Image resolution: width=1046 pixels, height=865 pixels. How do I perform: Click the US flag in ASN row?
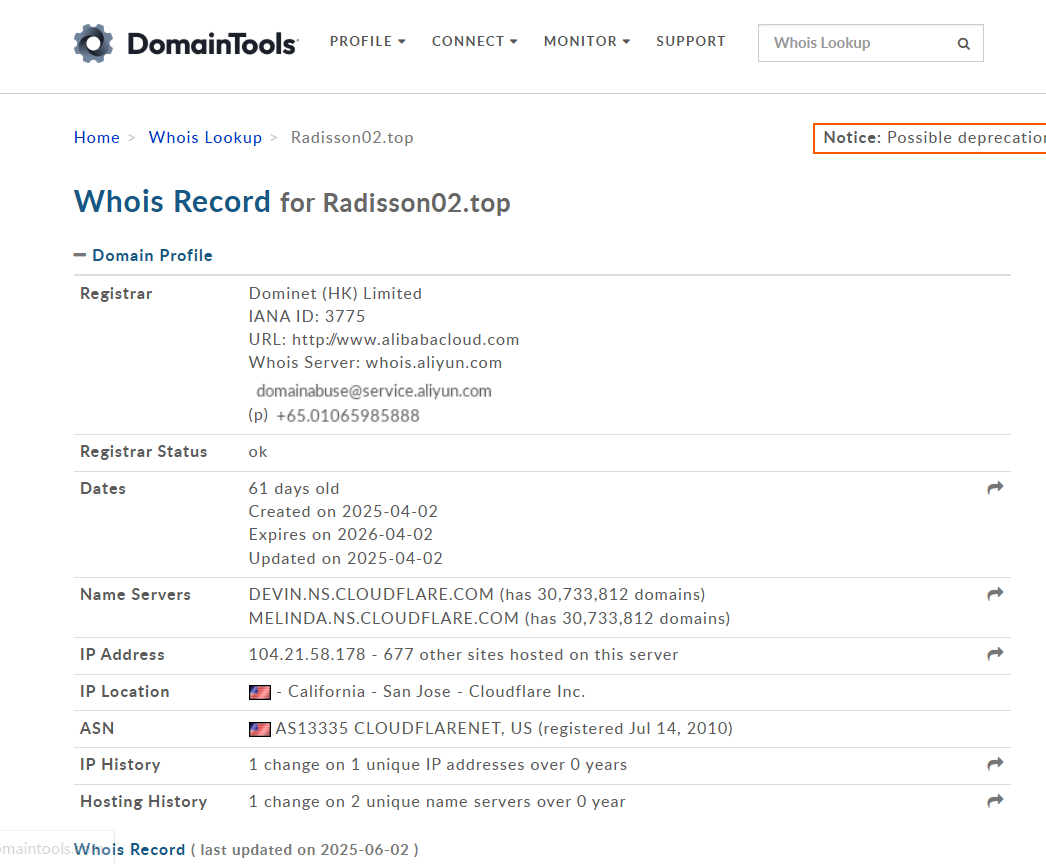click(259, 729)
